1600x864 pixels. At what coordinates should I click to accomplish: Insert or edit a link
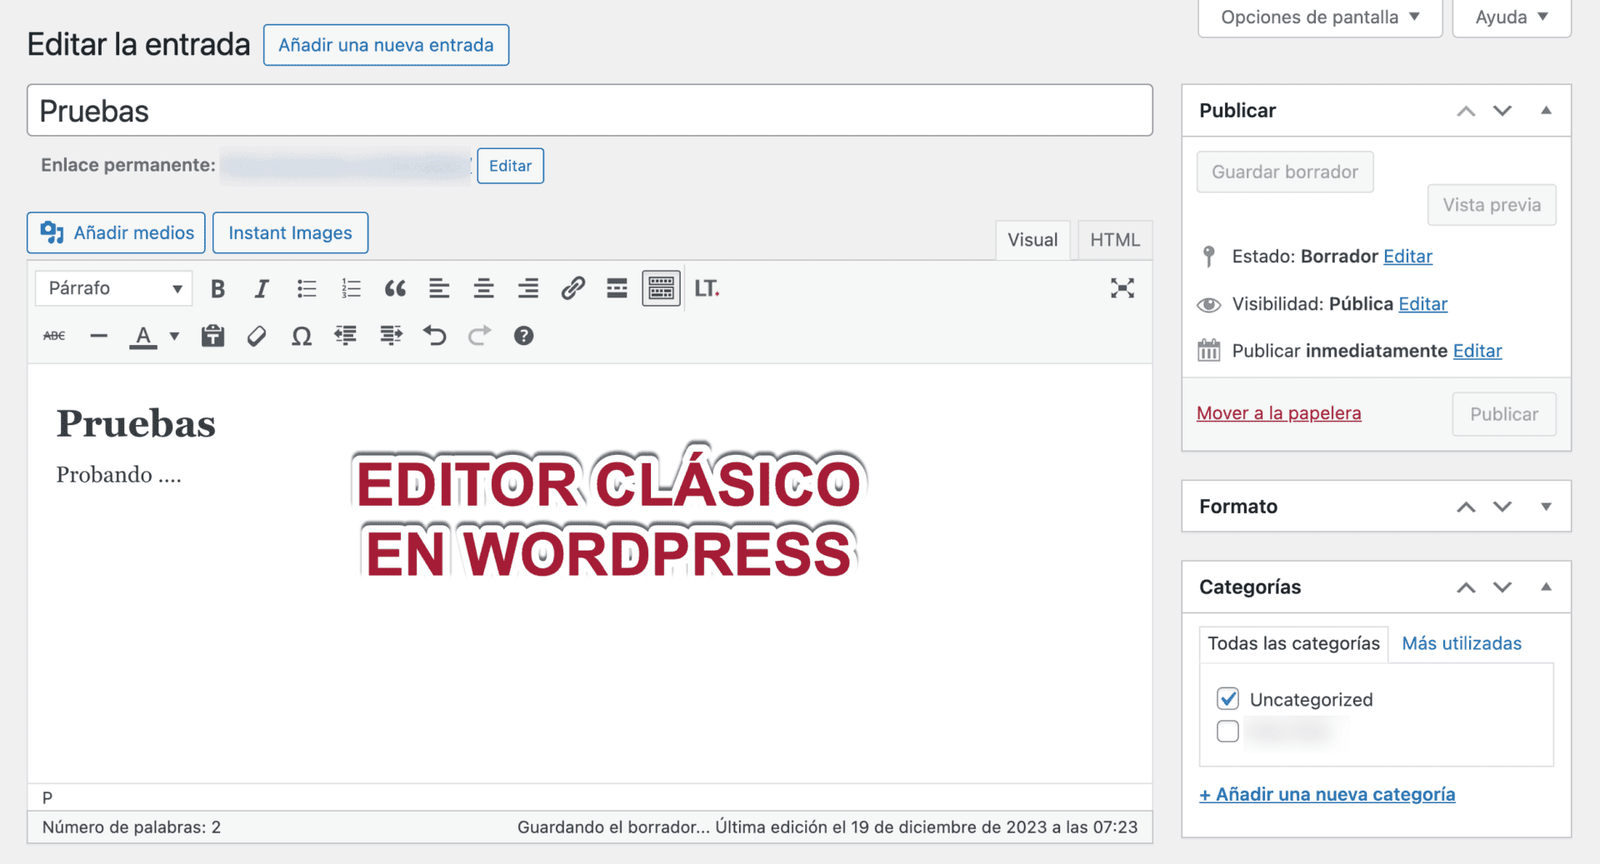(572, 289)
